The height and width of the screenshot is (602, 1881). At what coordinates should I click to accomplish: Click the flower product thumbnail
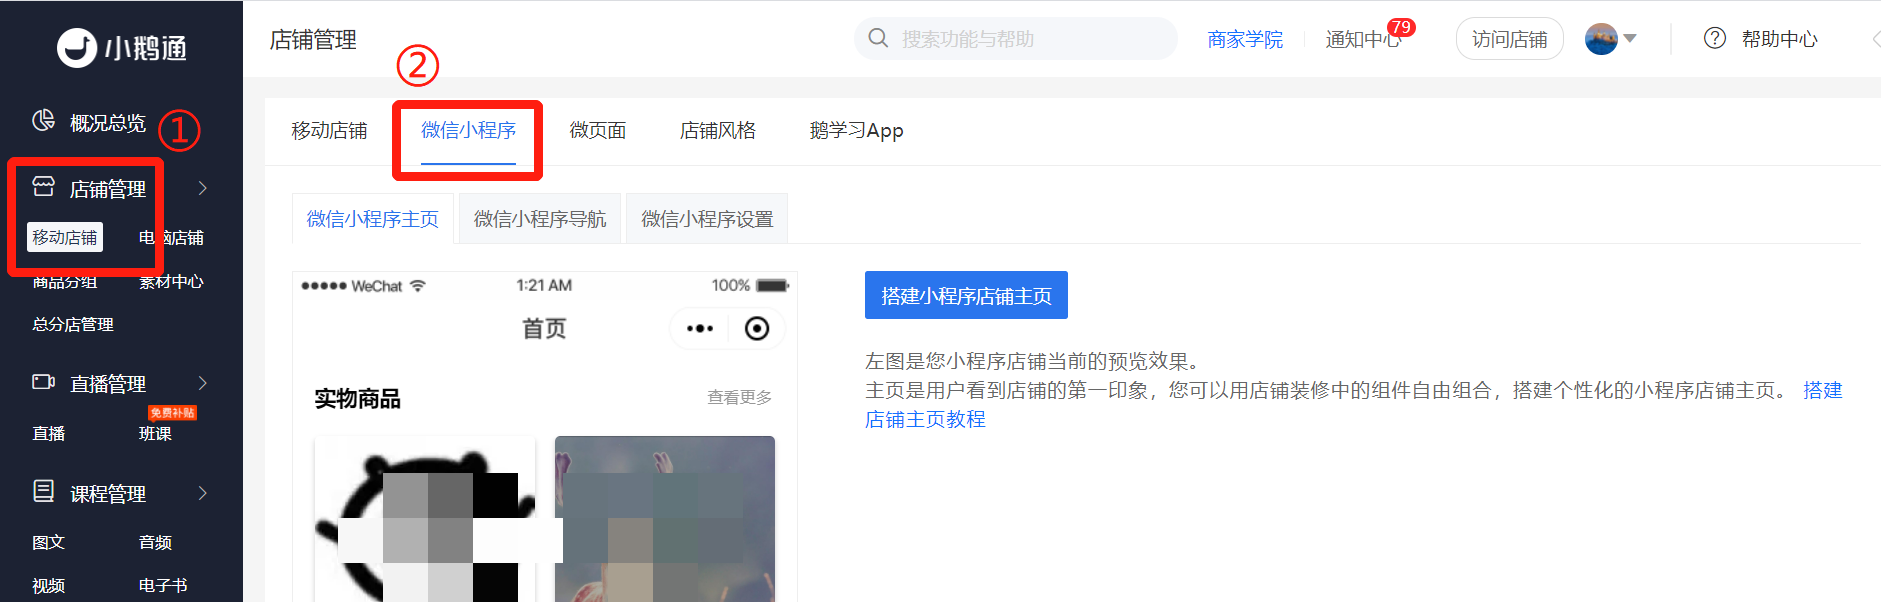665,520
